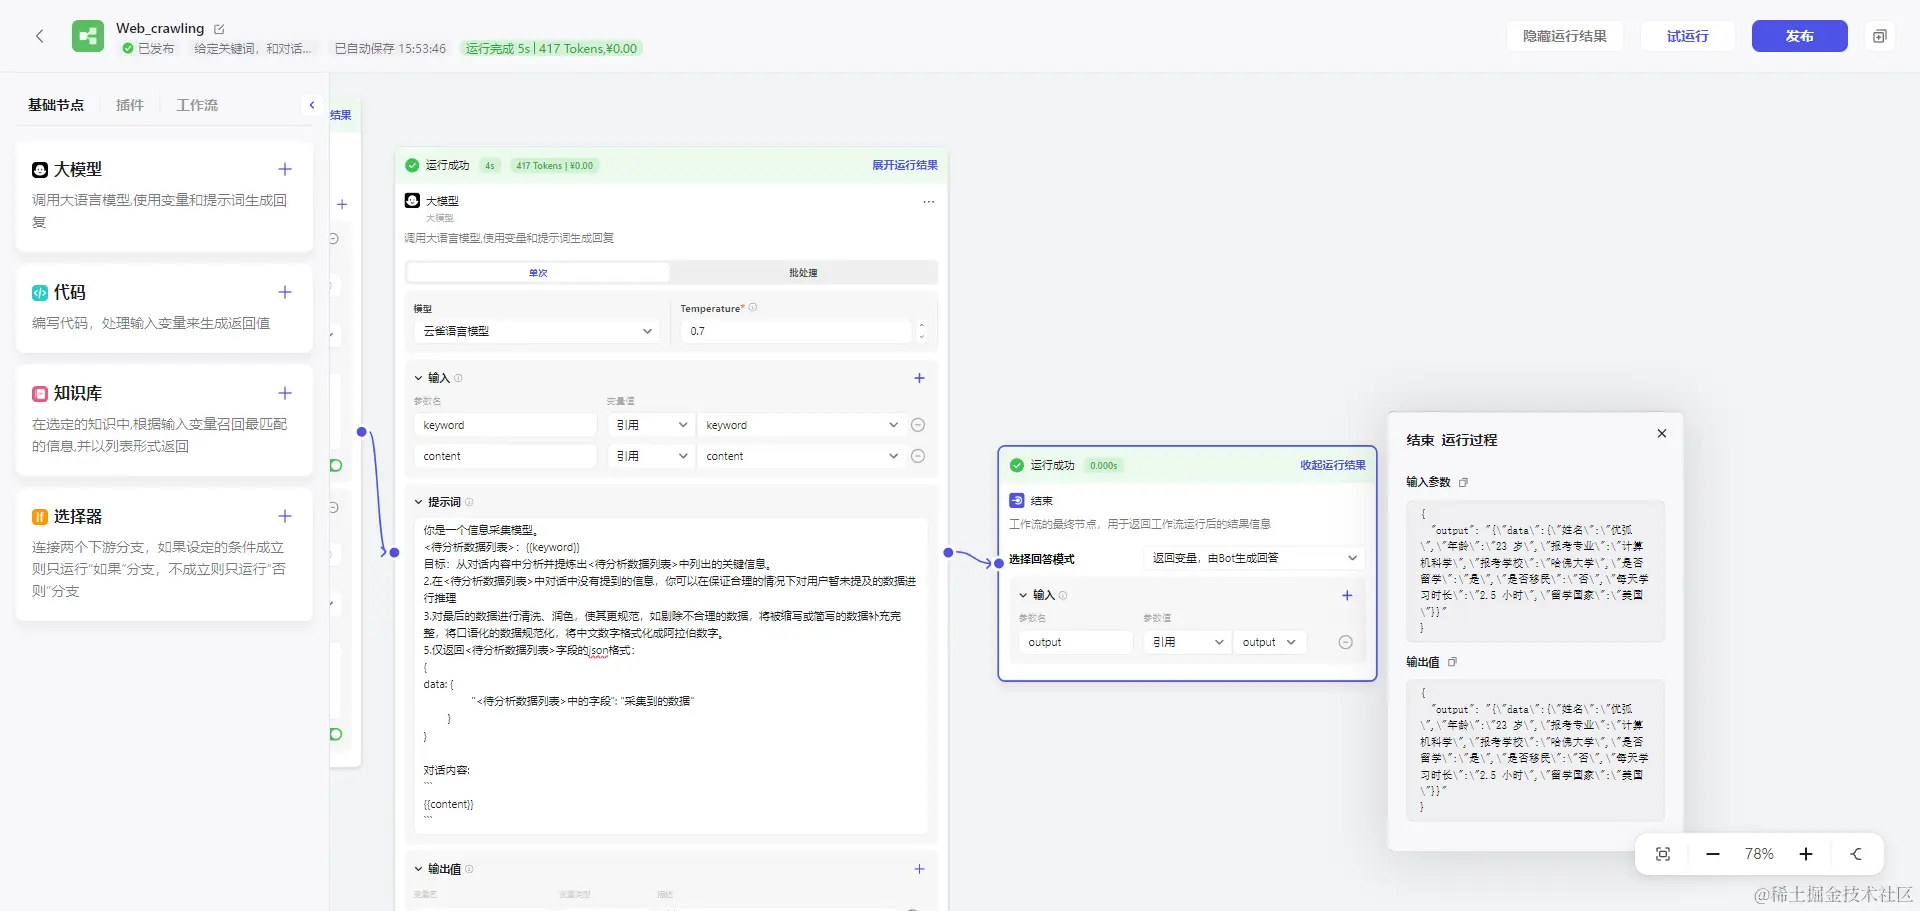Click the keyword parameter name field
This screenshot has width=1920, height=911.
(505, 425)
